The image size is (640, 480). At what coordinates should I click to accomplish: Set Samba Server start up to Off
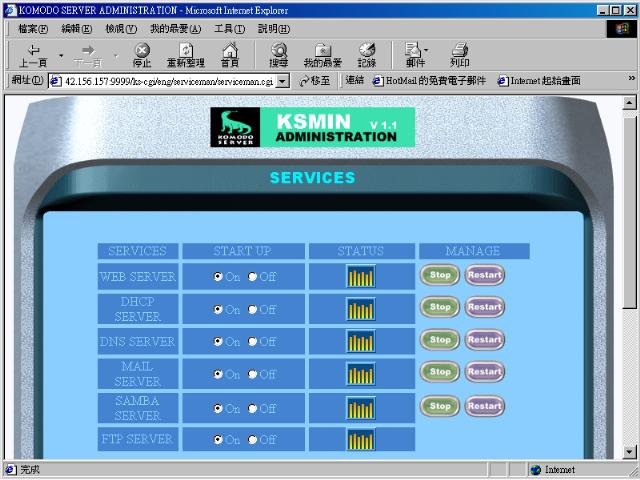click(x=252, y=409)
